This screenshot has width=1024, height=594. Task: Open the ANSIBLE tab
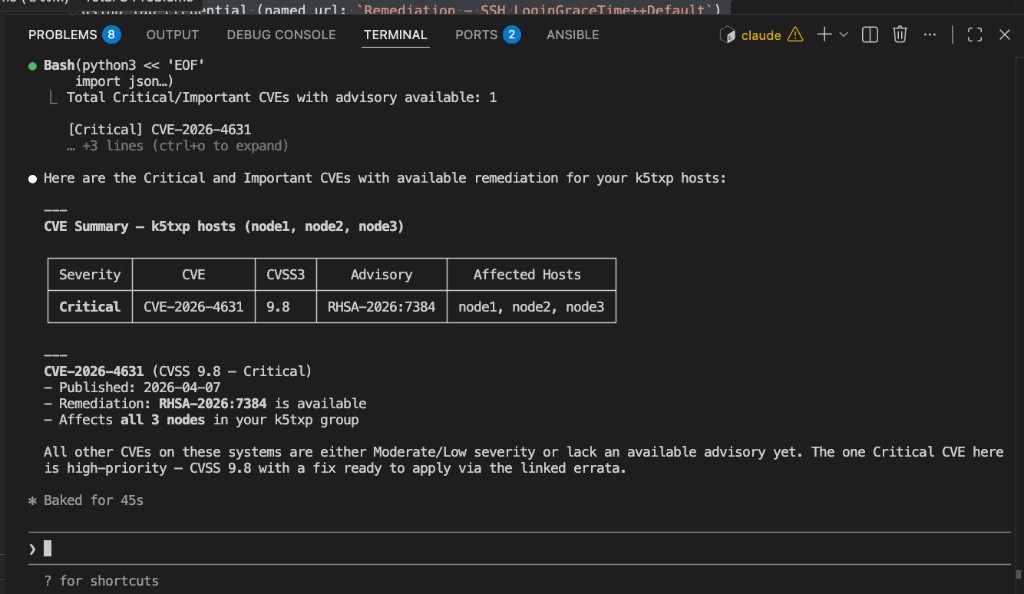(x=573, y=35)
